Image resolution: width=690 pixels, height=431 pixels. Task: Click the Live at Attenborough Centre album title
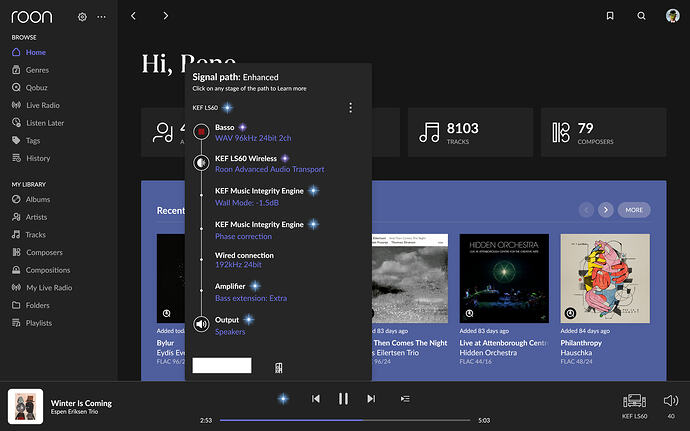[x=503, y=343]
